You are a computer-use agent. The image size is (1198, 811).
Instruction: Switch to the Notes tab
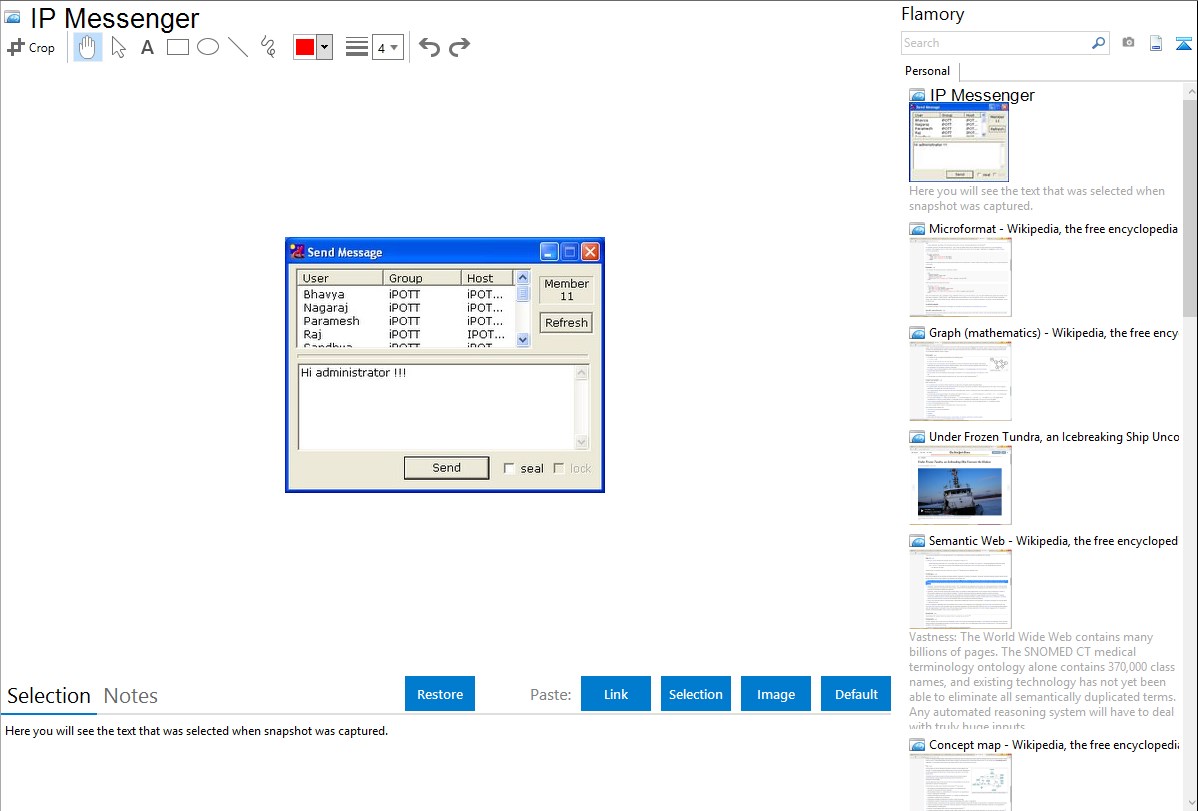pos(131,696)
